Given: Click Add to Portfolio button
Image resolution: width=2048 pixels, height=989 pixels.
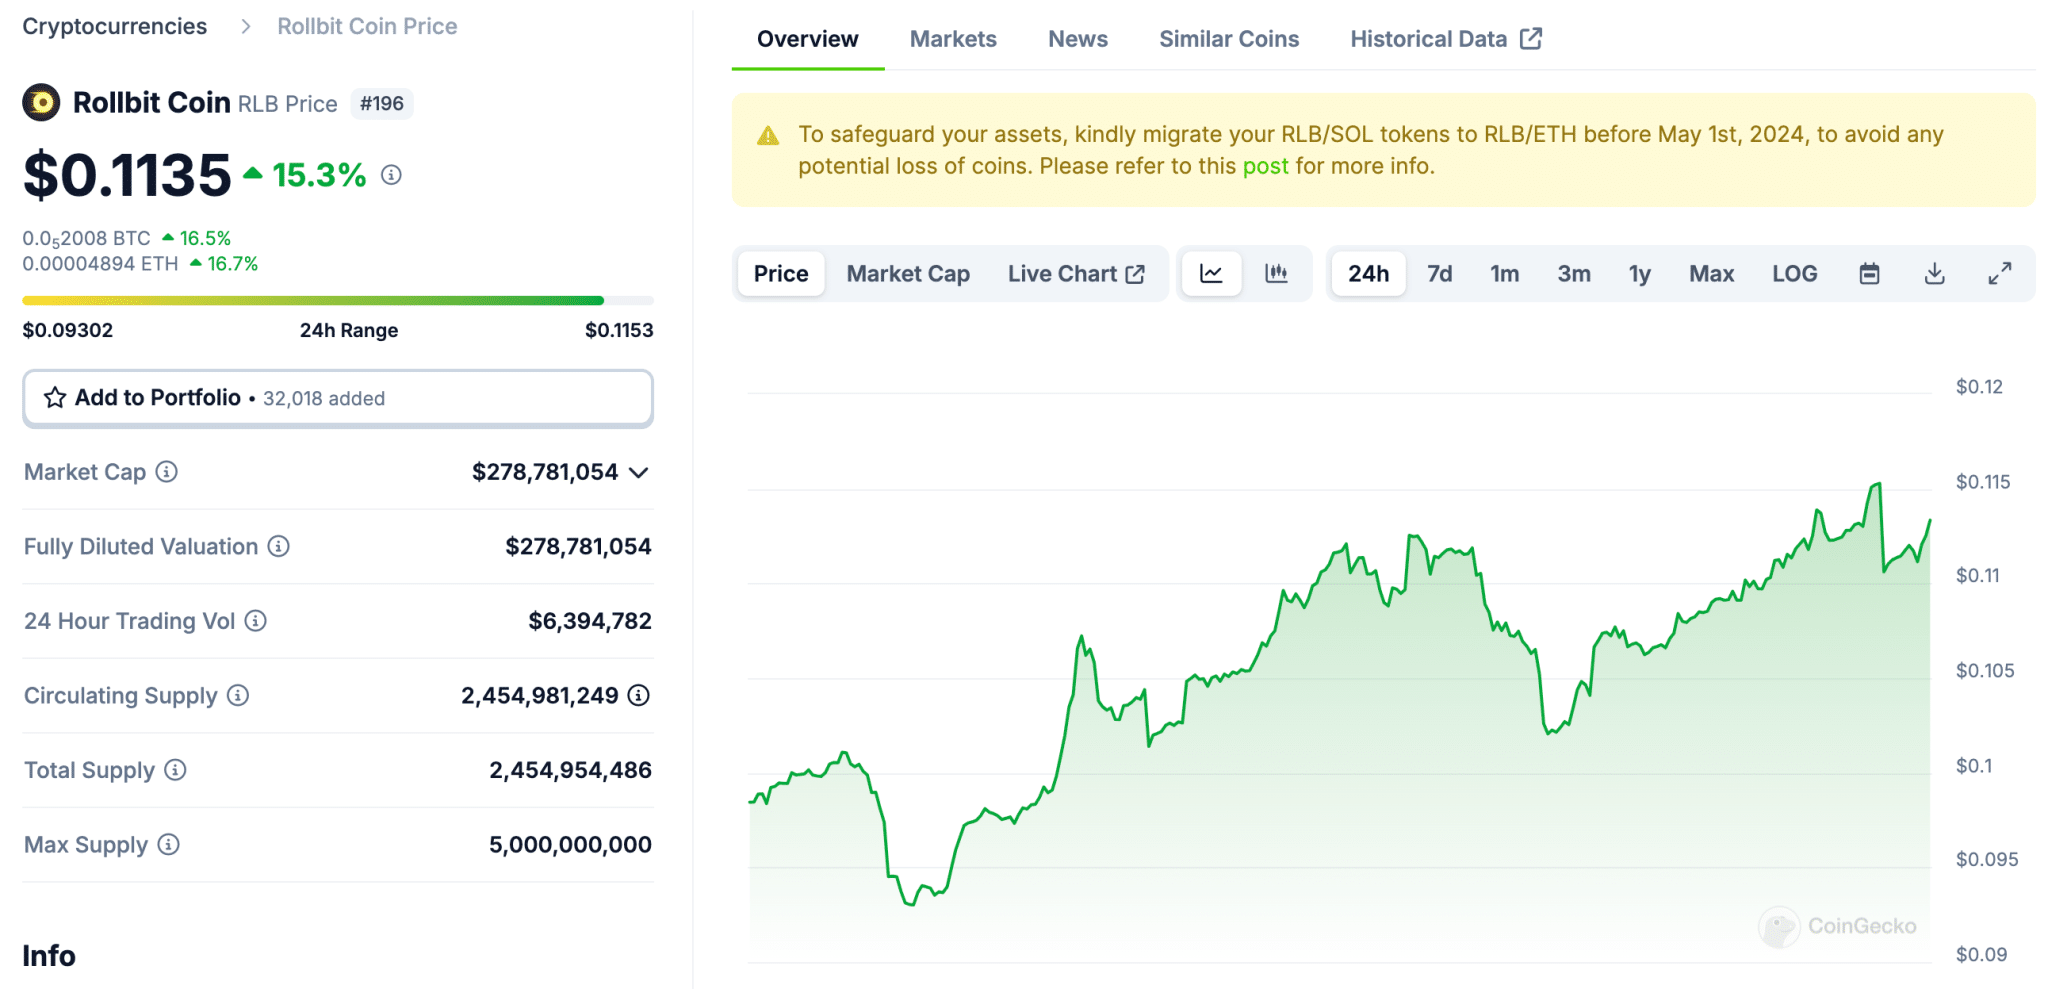Looking at the screenshot, I should pos(338,398).
